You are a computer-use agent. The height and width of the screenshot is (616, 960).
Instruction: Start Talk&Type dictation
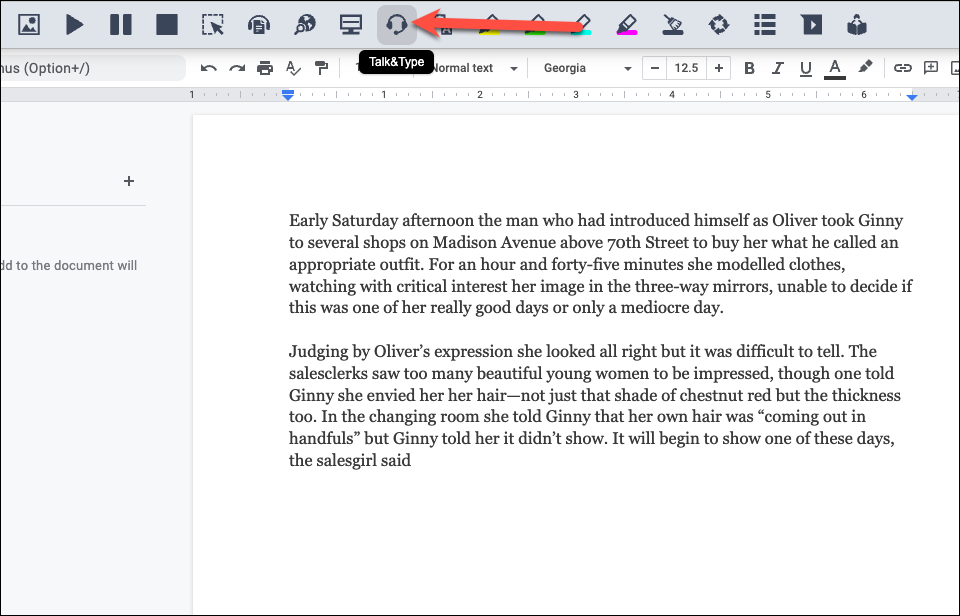(397, 25)
